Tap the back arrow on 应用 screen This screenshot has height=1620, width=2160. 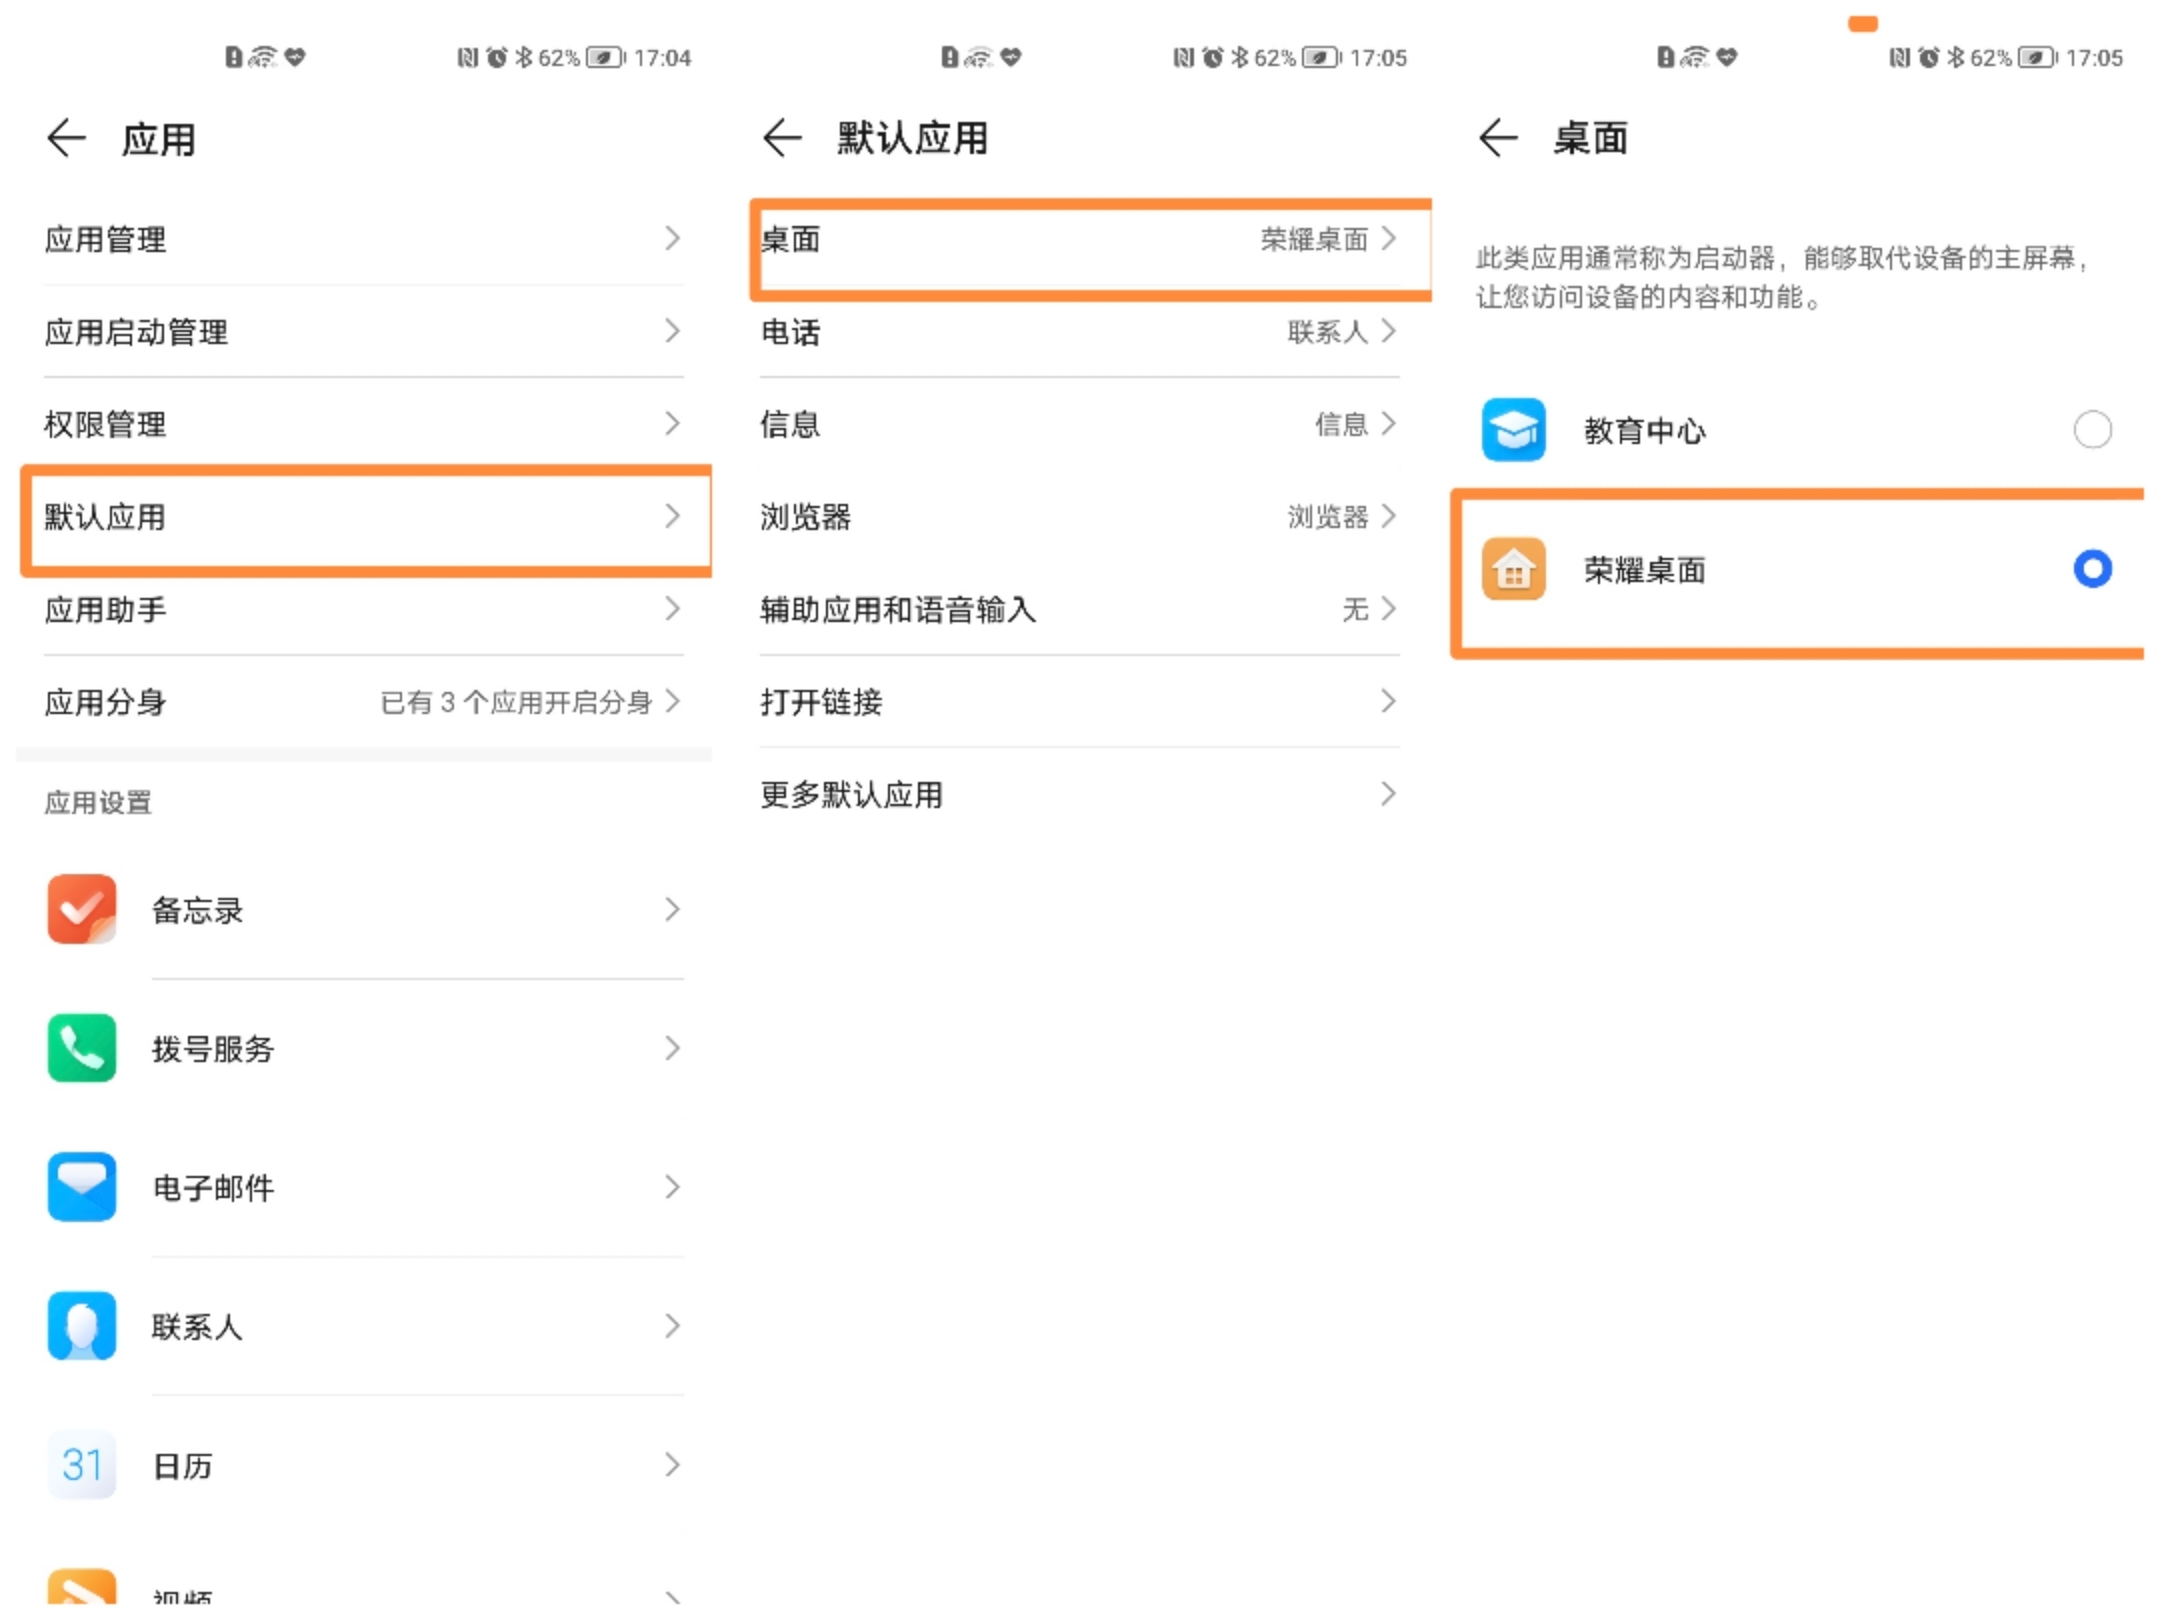(x=66, y=138)
